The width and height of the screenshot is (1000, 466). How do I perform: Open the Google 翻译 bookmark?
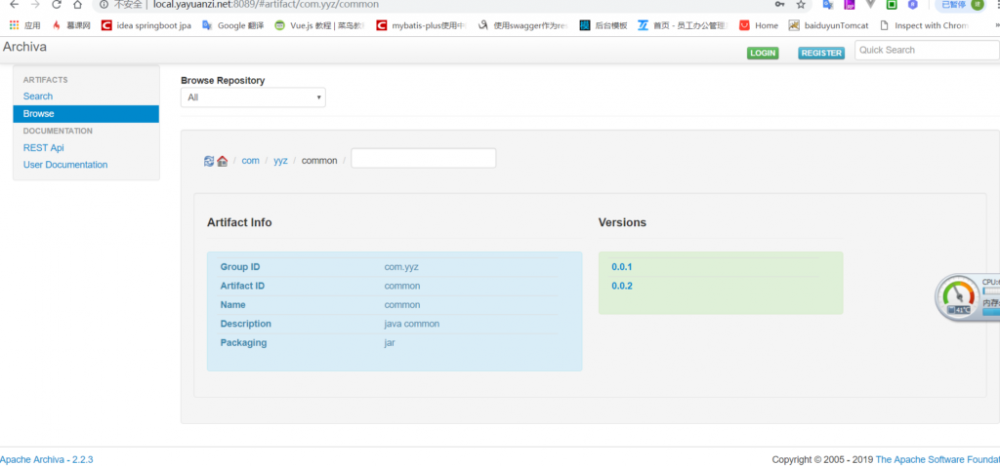(232, 25)
